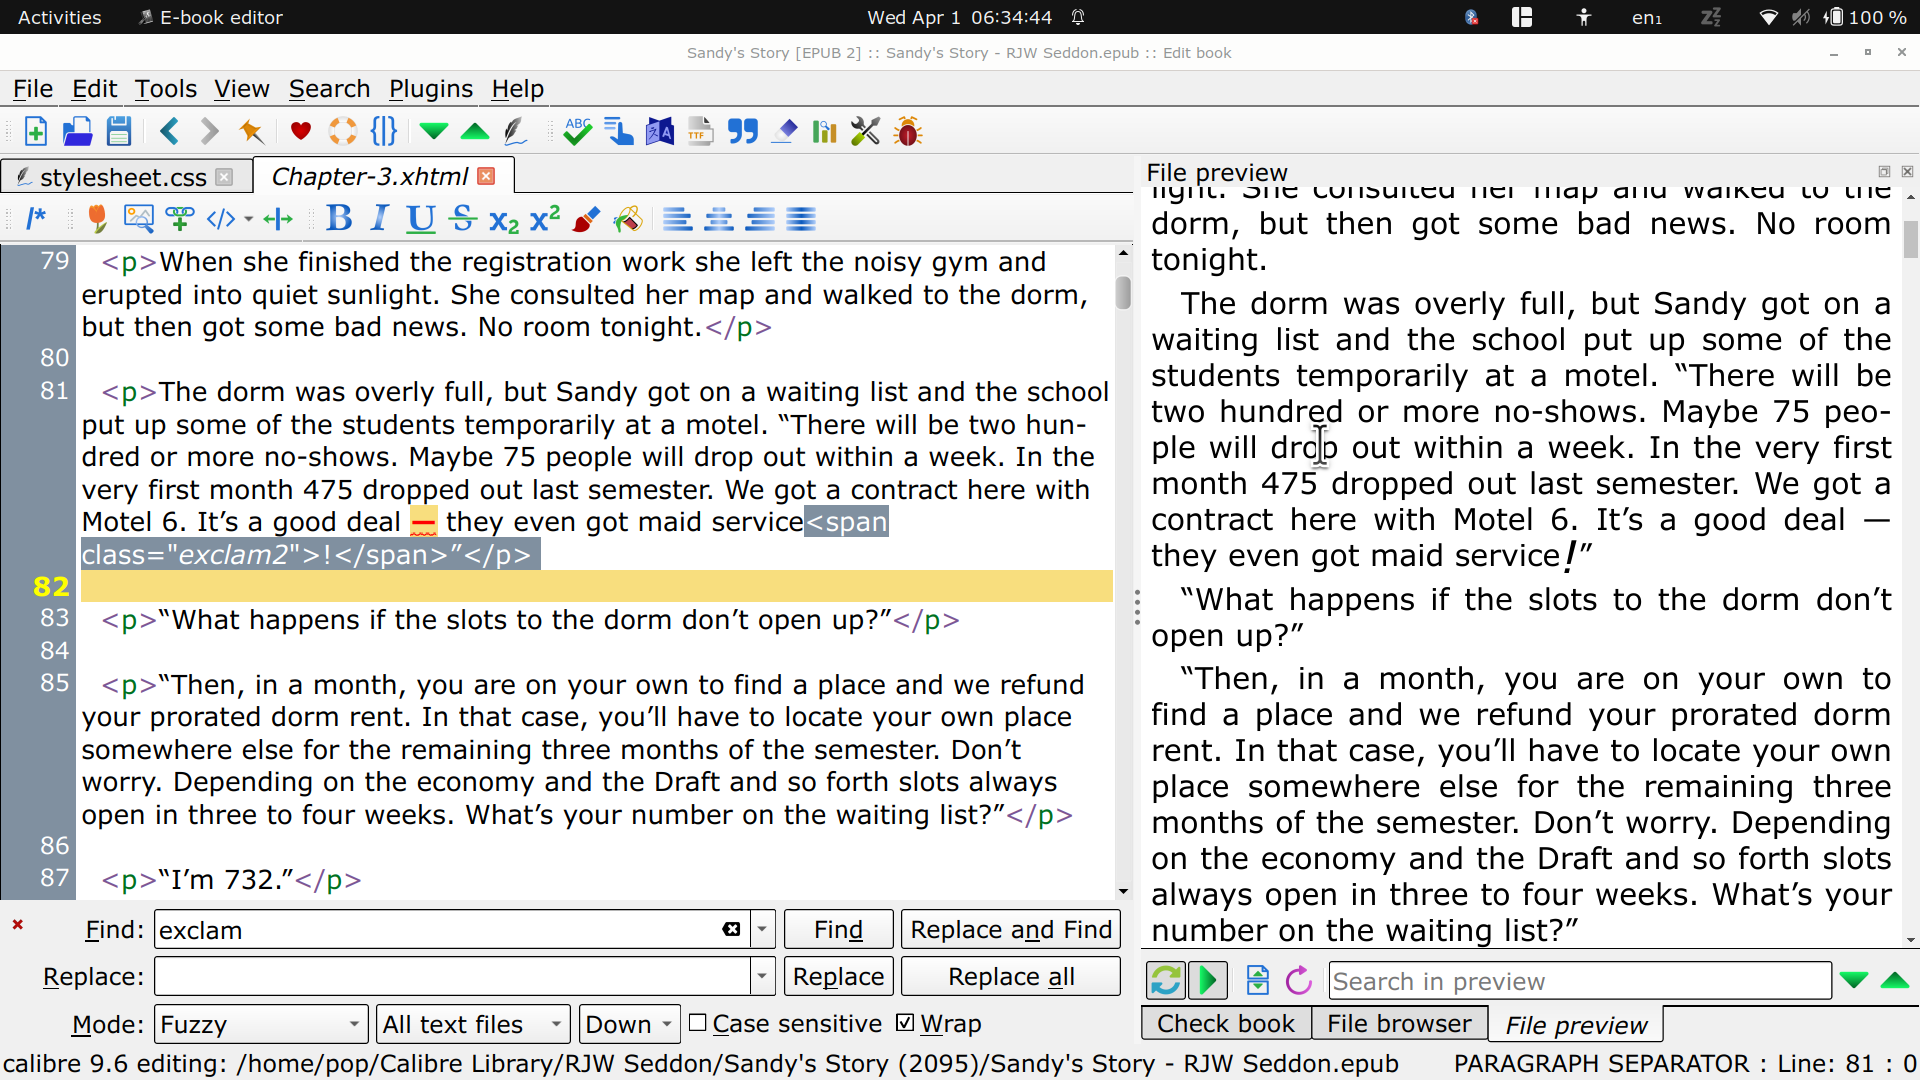The width and height of the screenshot is (1920, 1080).
Task: Switch to the stylesheet.css tab
Action: [x=122, y=177]
